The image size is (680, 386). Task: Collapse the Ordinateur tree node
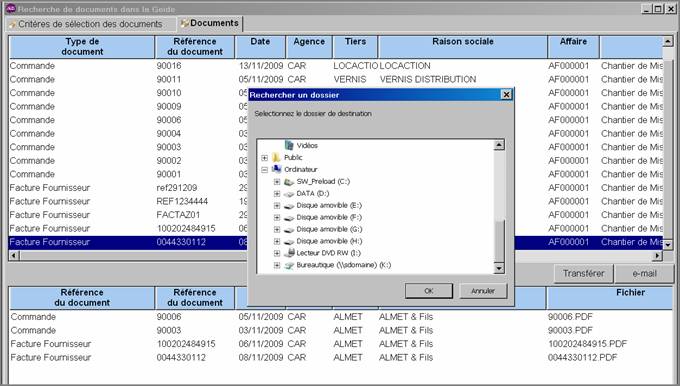(265, 170)
